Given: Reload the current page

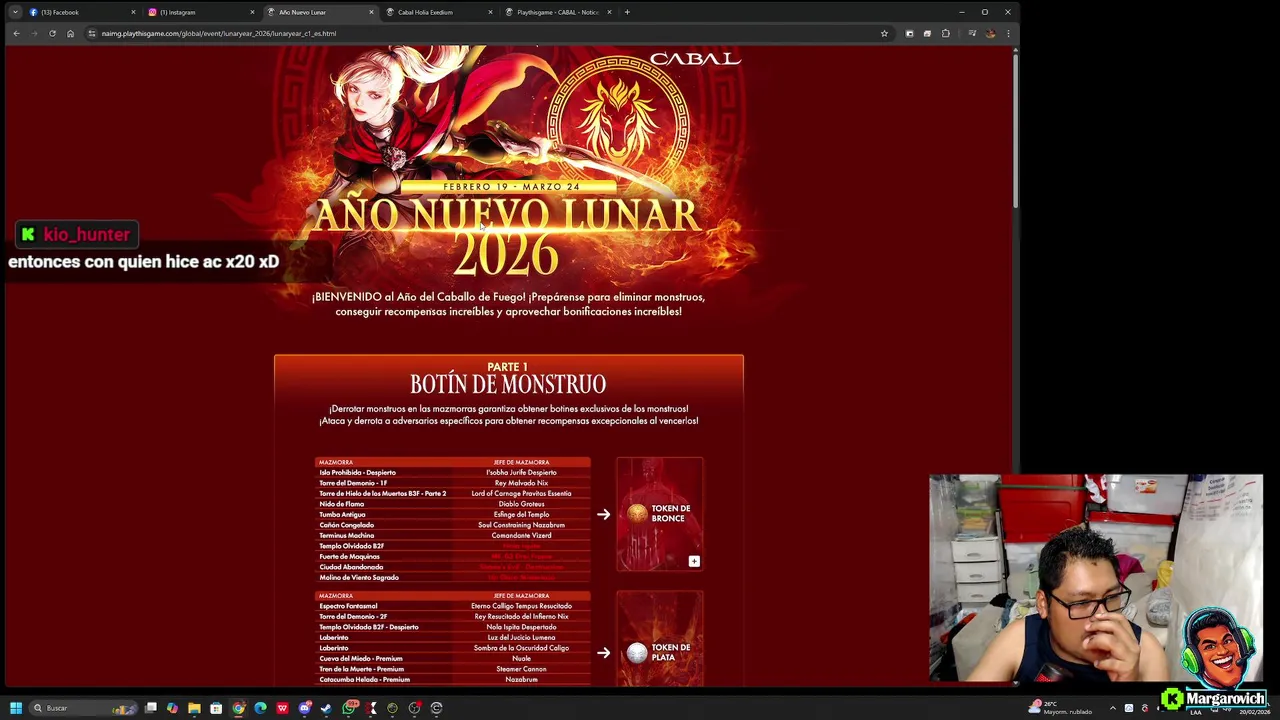Looking at the screenshot, I should pos(52,33).
